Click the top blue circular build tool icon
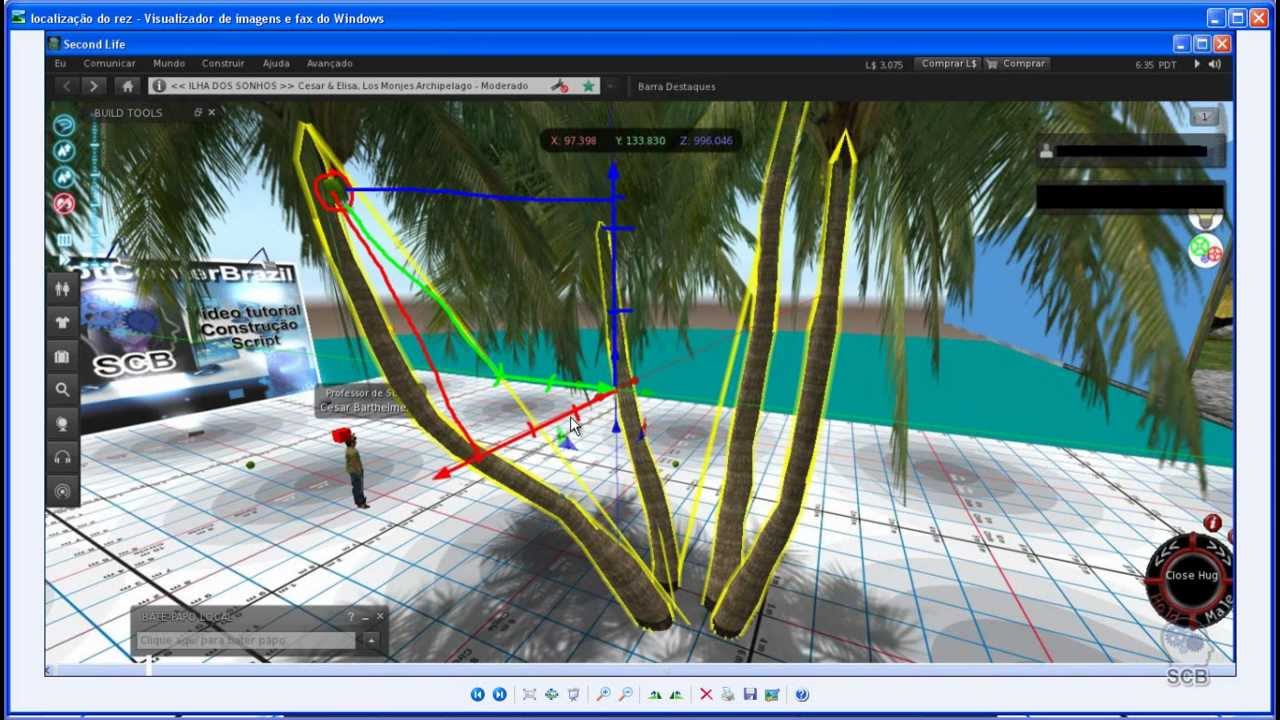Image resolution: width=1280 pixels, height=720 pixels. pyautogui.click(x=64, y=125)
